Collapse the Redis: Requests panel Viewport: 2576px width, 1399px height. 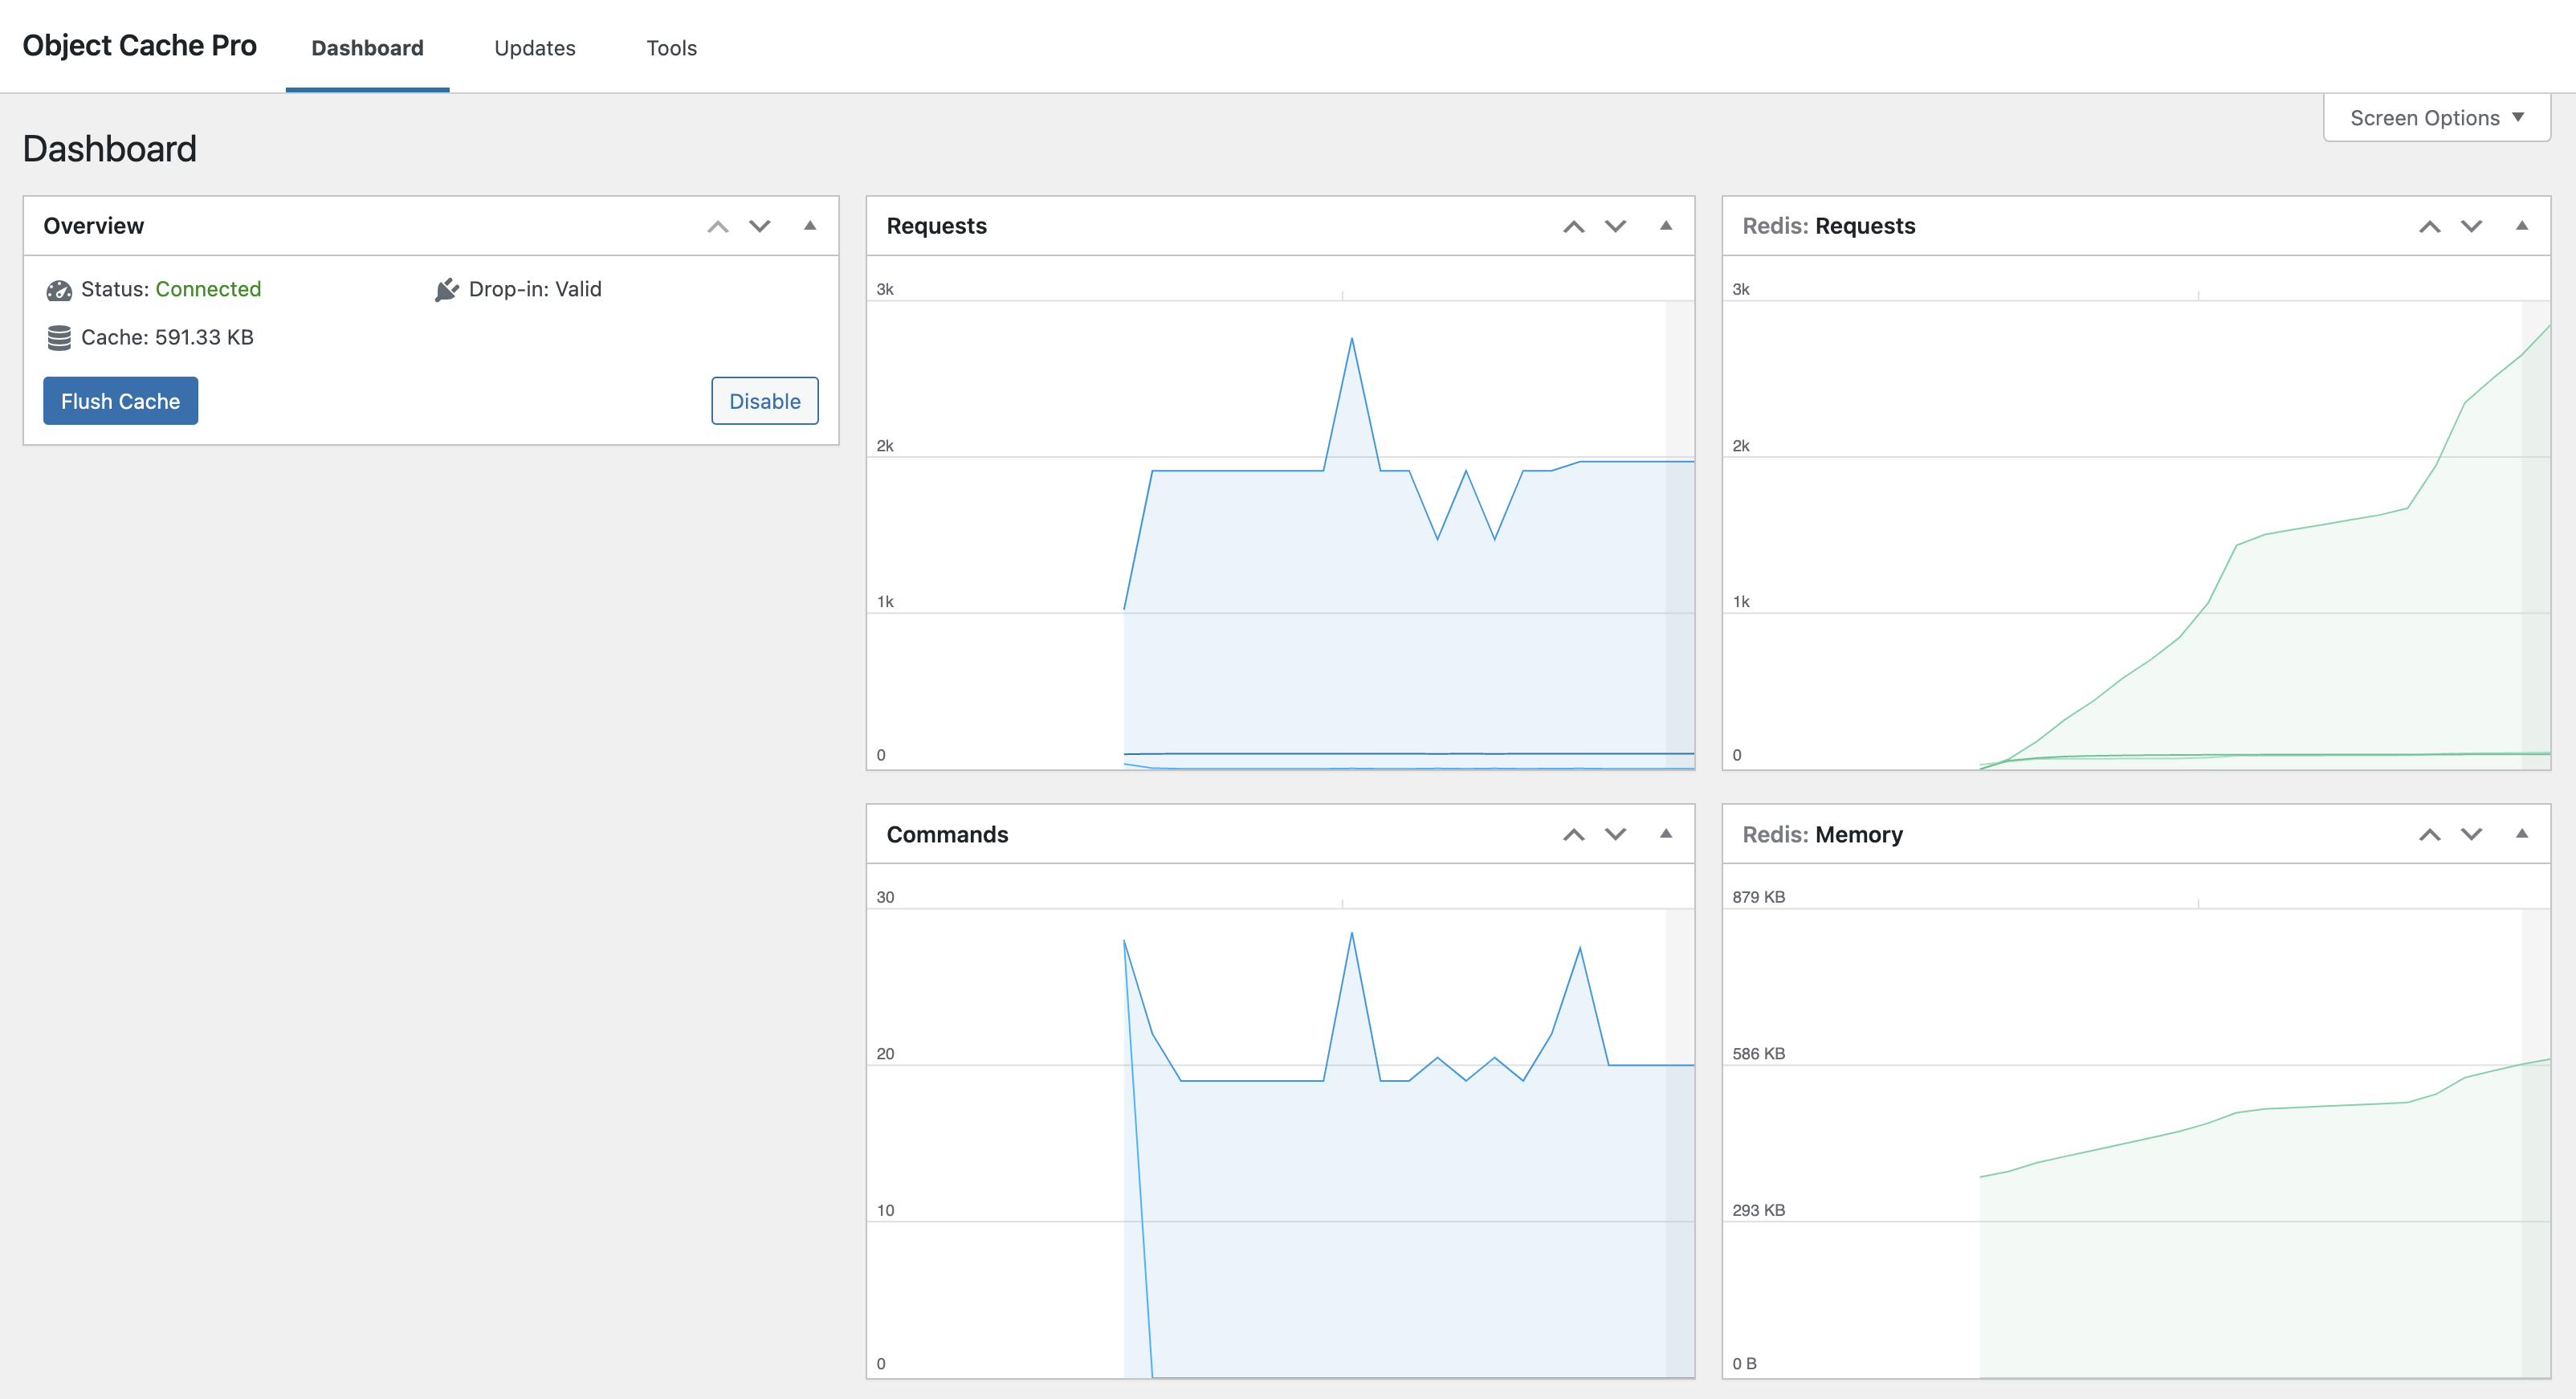pos(2522,226)
